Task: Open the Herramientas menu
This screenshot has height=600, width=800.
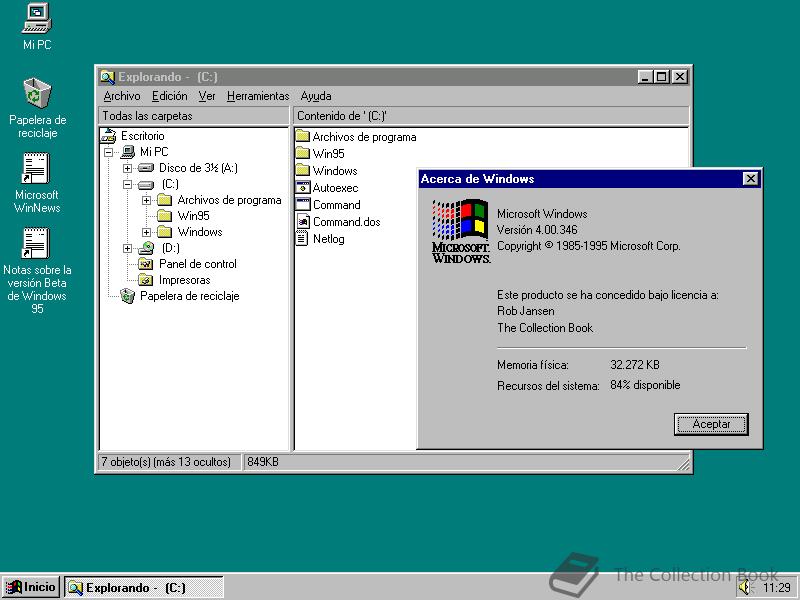Action: coord(258,96)
